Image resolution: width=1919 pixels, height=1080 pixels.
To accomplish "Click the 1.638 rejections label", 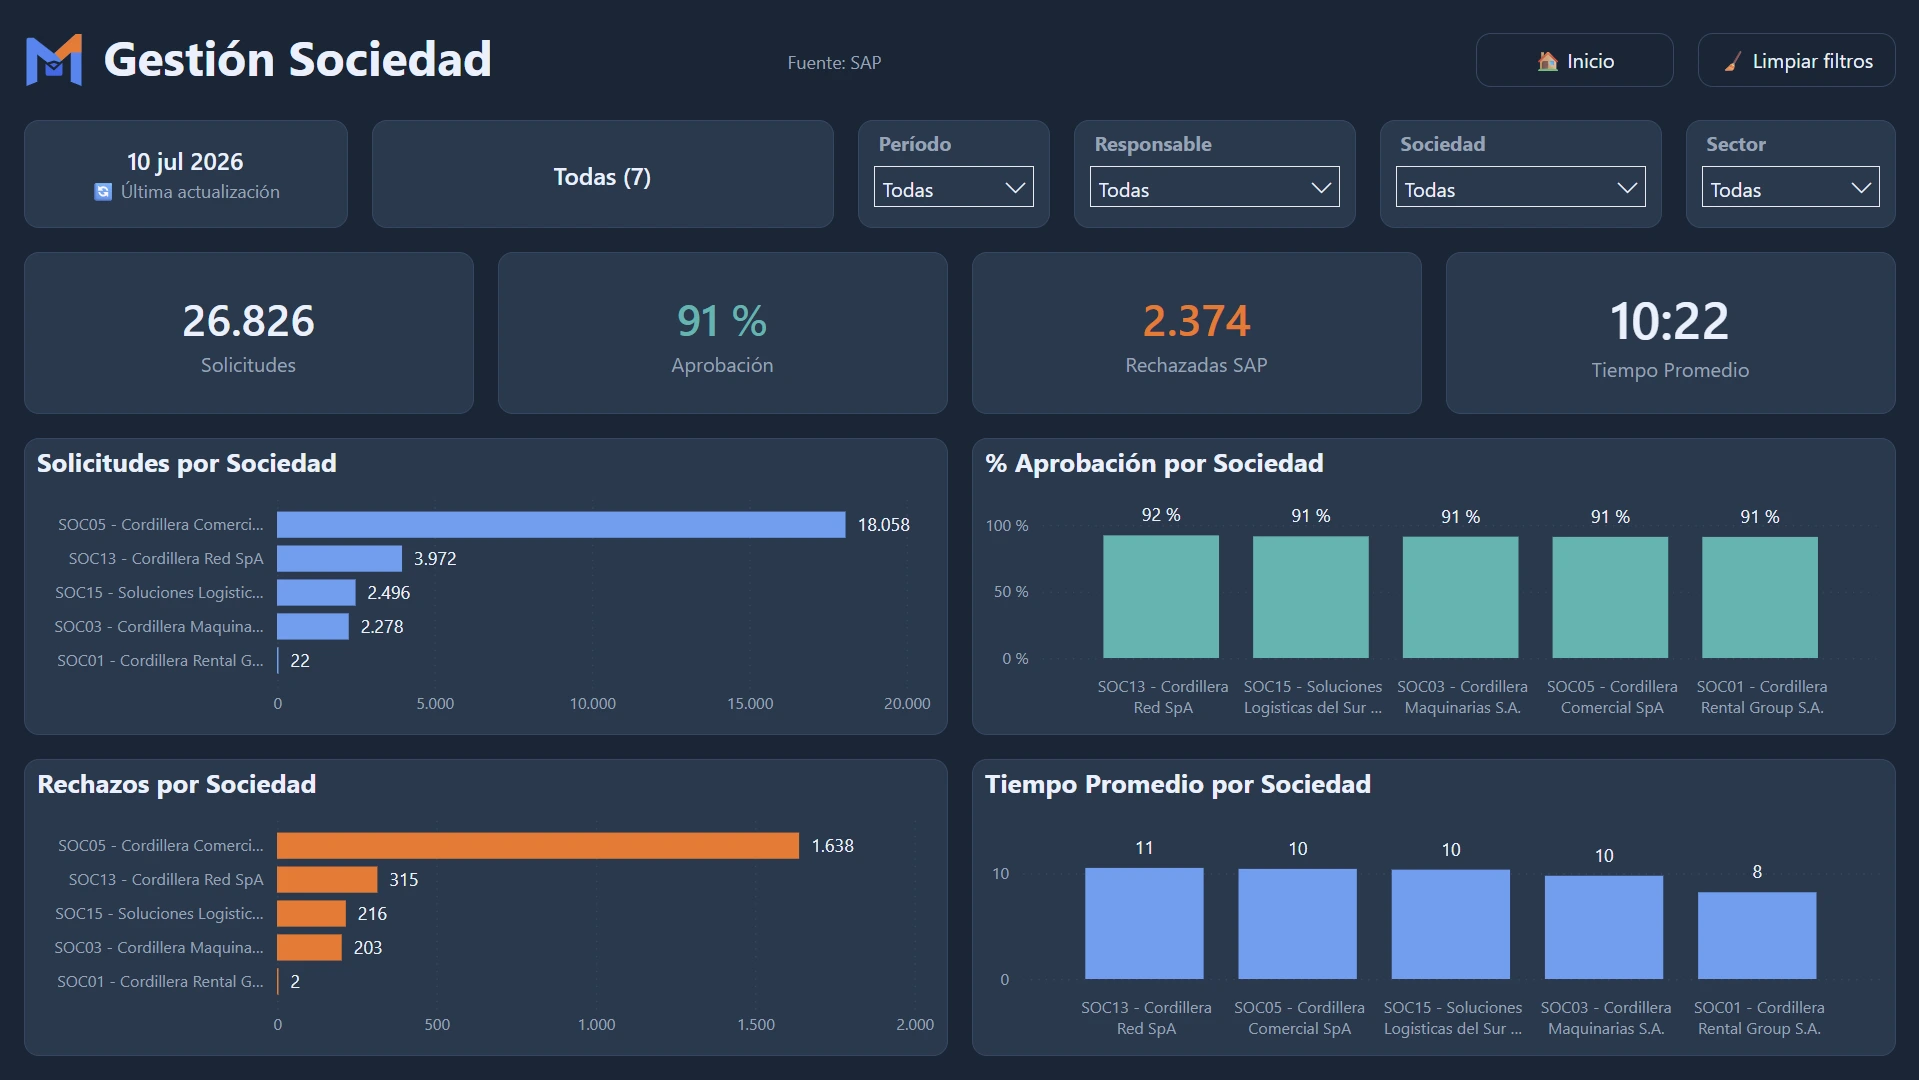I will (833, 846).
